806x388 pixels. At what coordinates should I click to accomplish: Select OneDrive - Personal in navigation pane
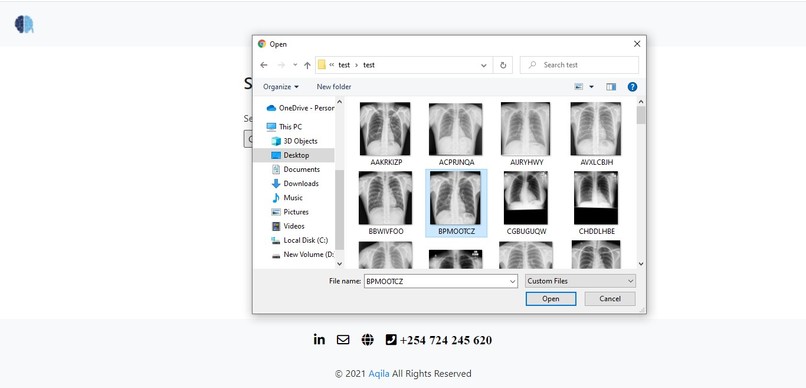(x=300, y=108)
